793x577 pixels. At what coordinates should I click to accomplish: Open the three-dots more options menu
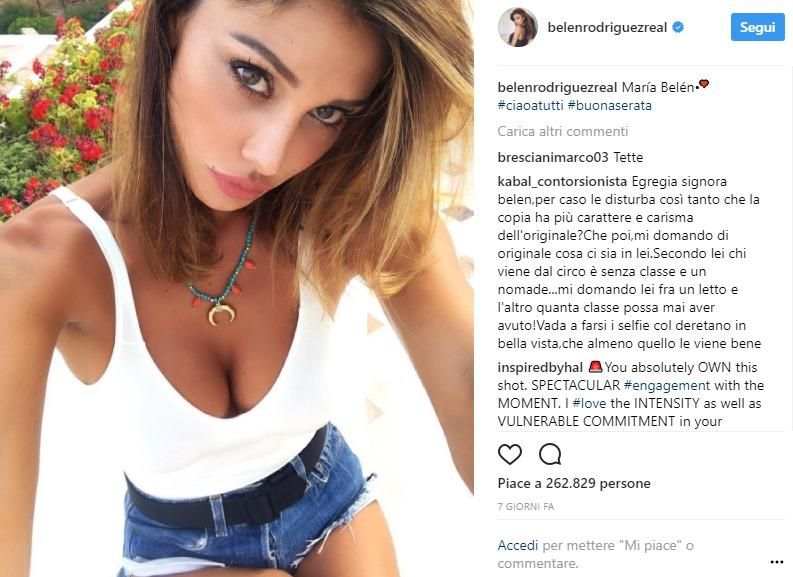pyautogui.click(x=776, y=562)
